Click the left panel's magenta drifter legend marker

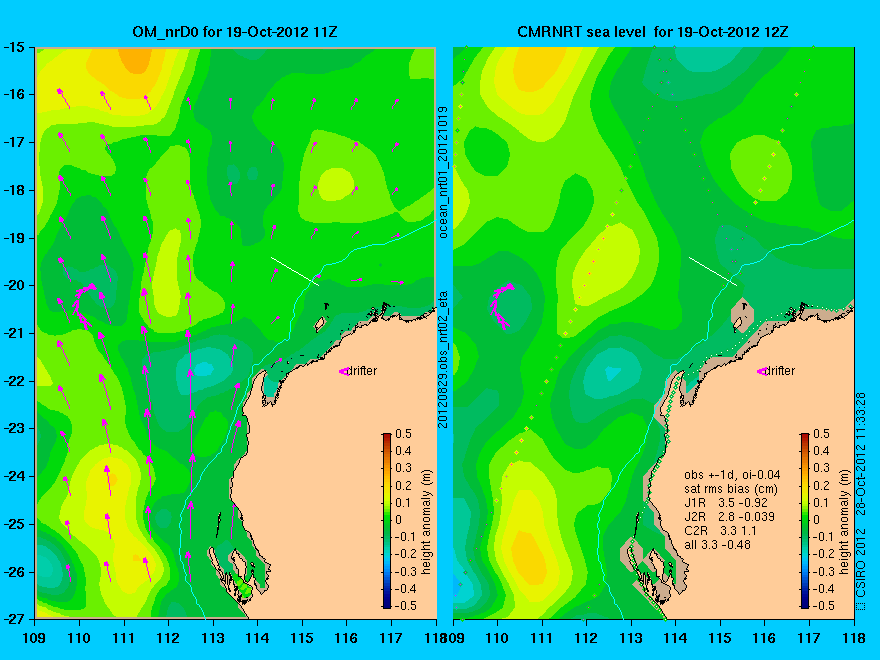tap(344, 371)
